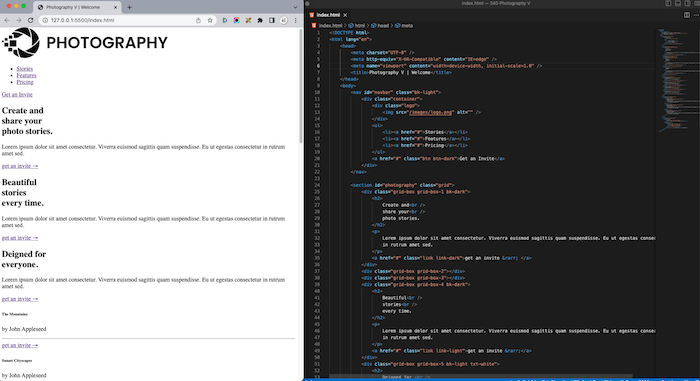Viewport: 700px width, 381px height.
Task: Click the btn btn-dark anchor code line
Action: [x=438, y=159]
